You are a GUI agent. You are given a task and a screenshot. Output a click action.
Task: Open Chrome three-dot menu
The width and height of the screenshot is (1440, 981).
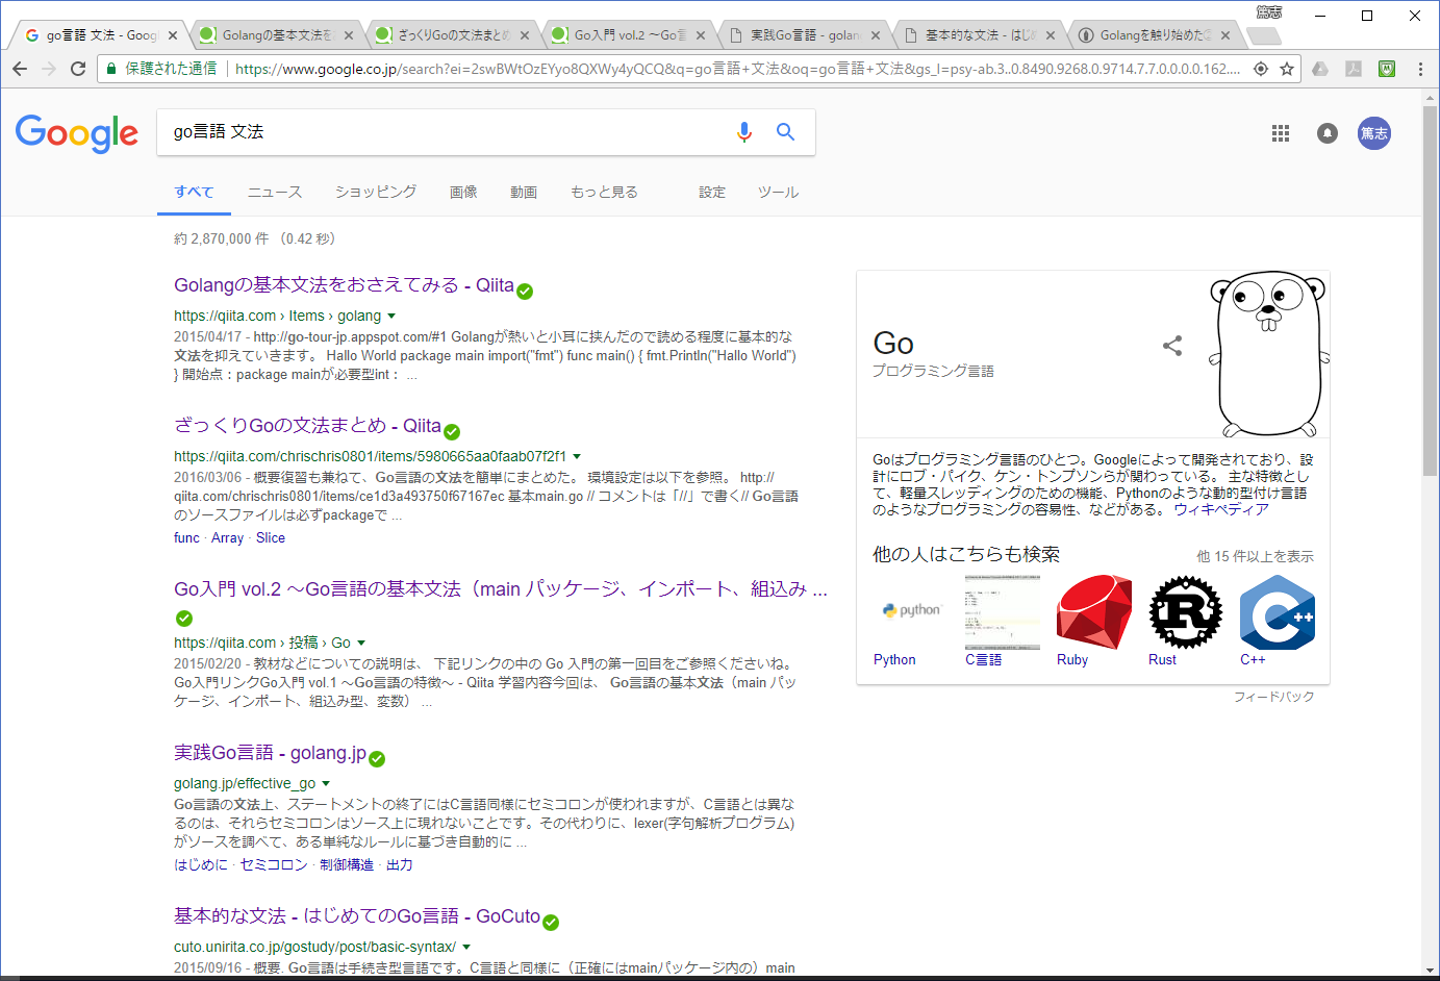coord(1420,69)
